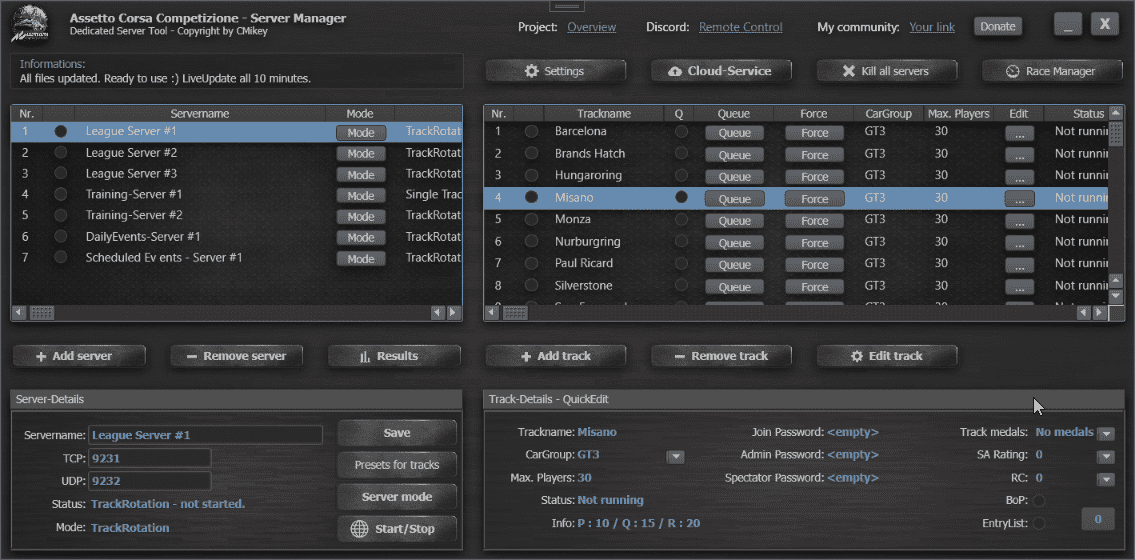Open the CarGroup dropdown
Viewport: 1135px width, 560px height.
pyautogui.click(x=675, y=457)
